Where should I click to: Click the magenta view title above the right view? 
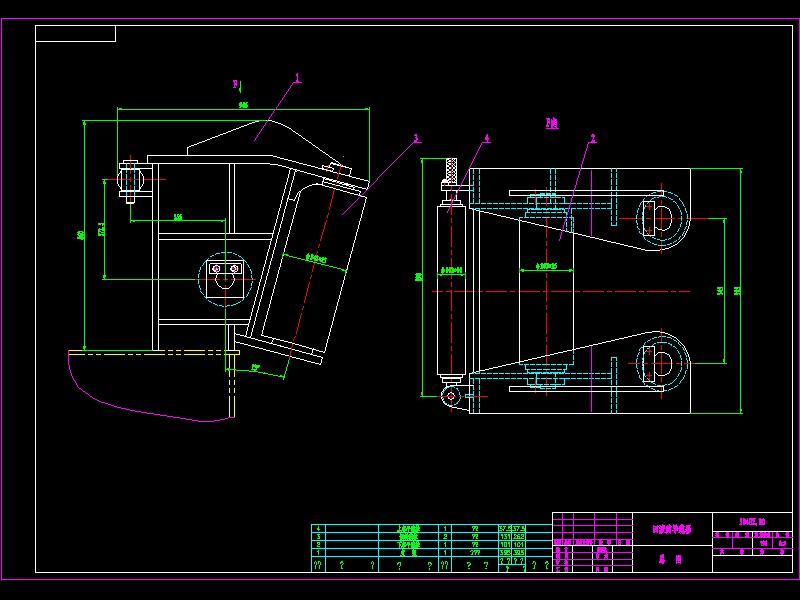click(x=552, y=123)
